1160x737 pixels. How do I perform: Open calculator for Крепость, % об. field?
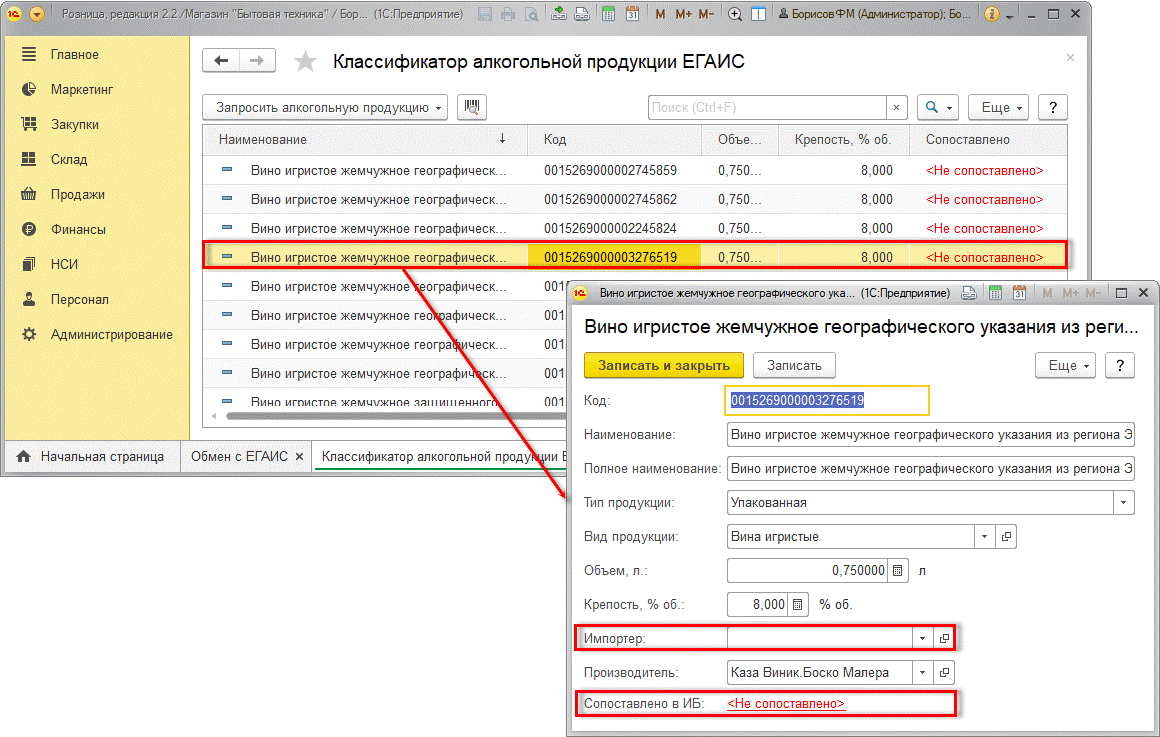pos(798,605)
